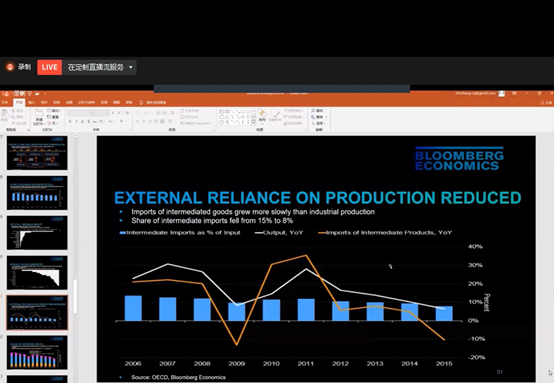Select the stacked colored bar chart slide thumbnail

[37, 353]
